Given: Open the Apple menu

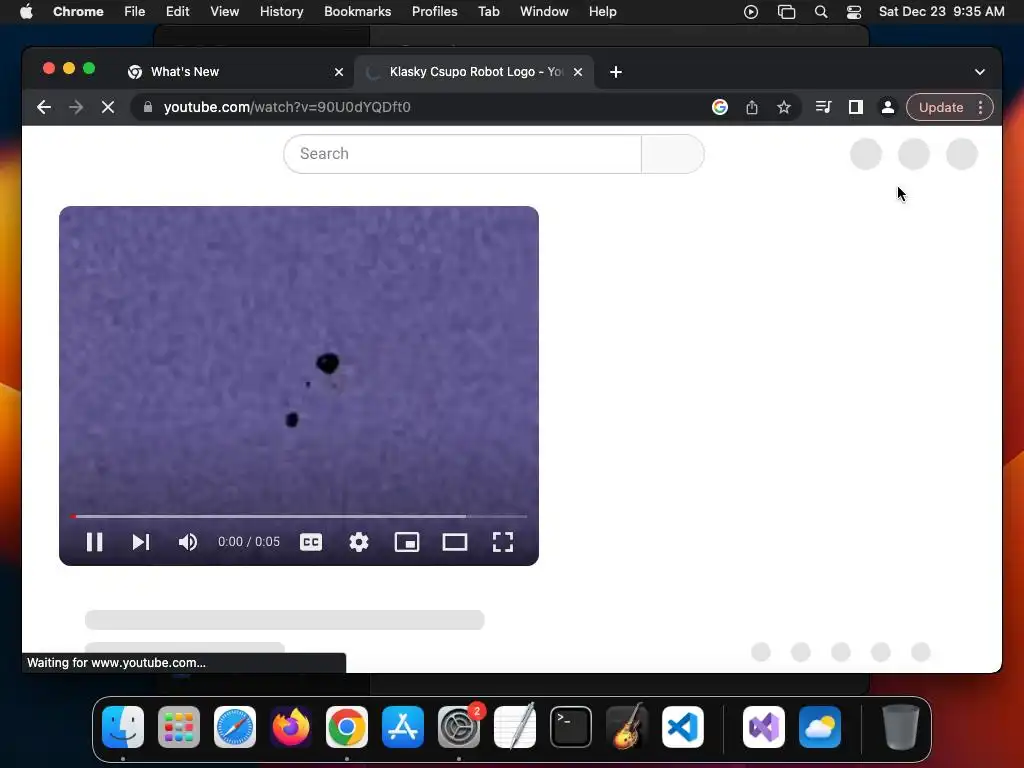Looking at the screenshot, I should 26,12.
